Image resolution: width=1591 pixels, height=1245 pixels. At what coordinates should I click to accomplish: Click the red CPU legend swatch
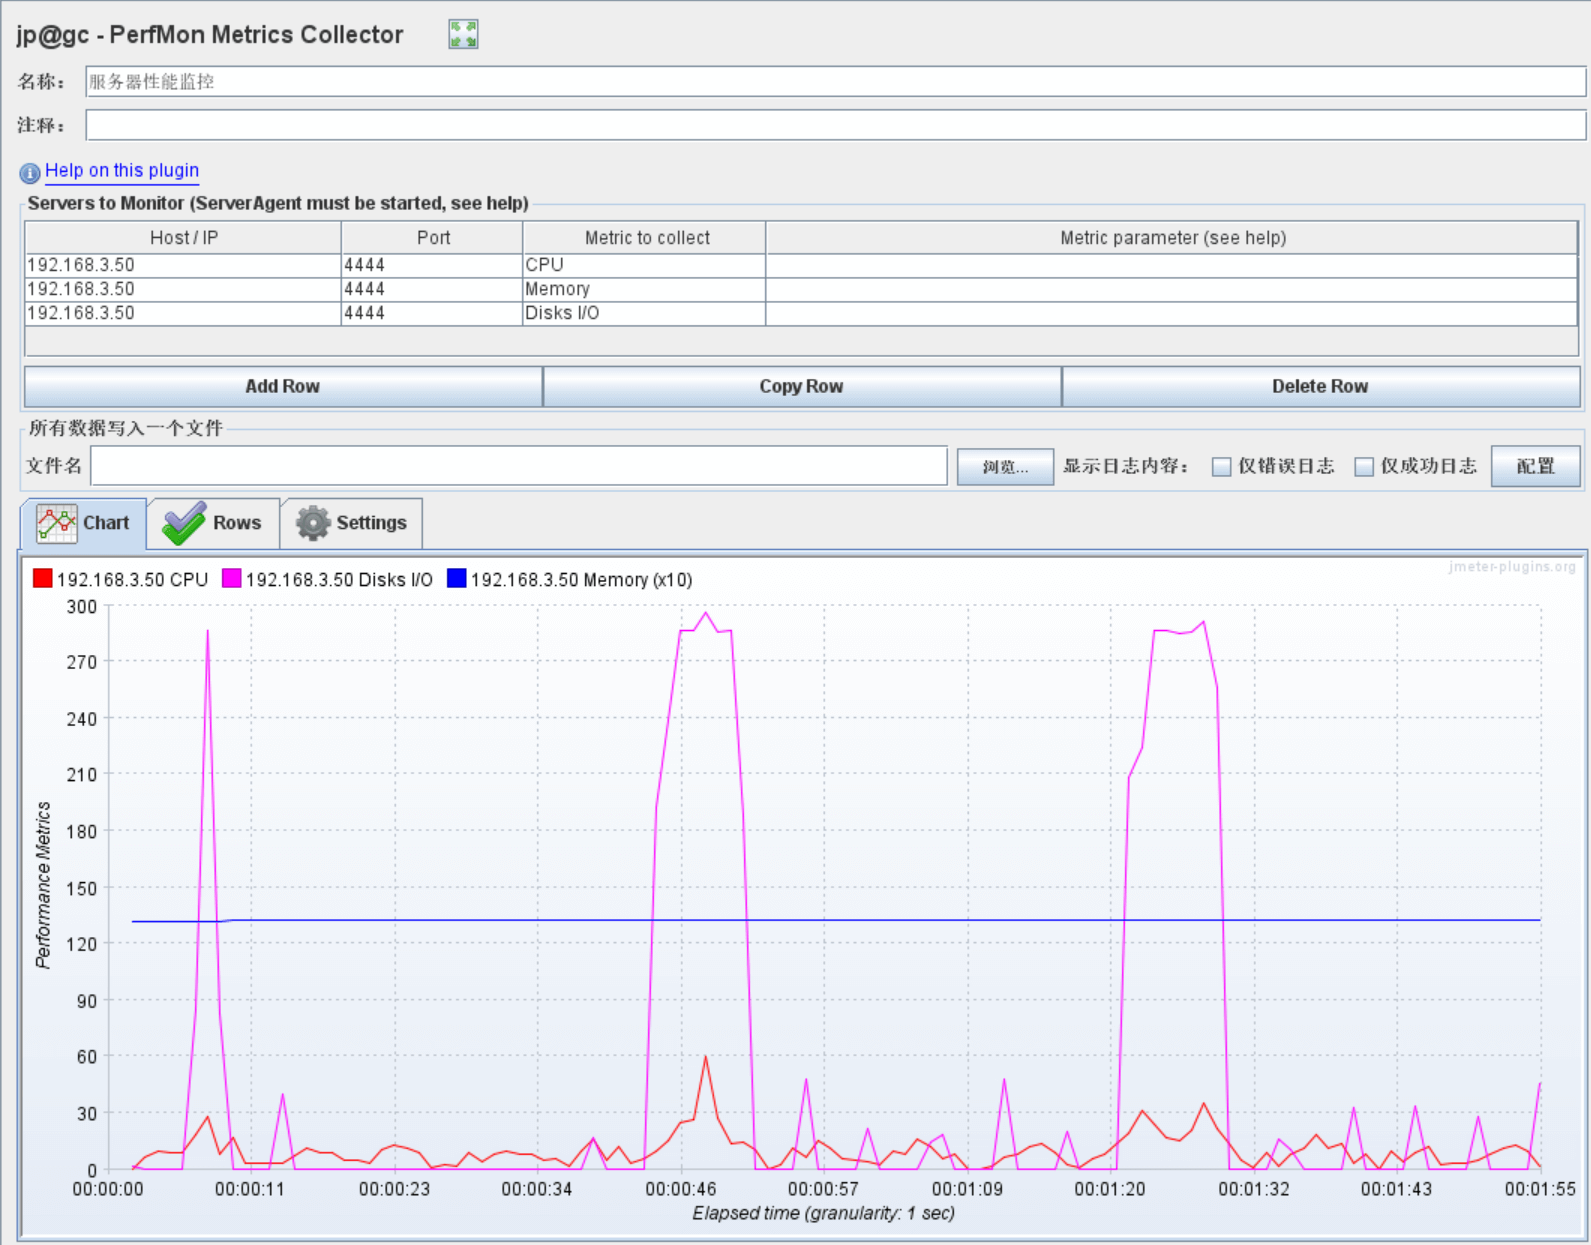coord(42,579)
